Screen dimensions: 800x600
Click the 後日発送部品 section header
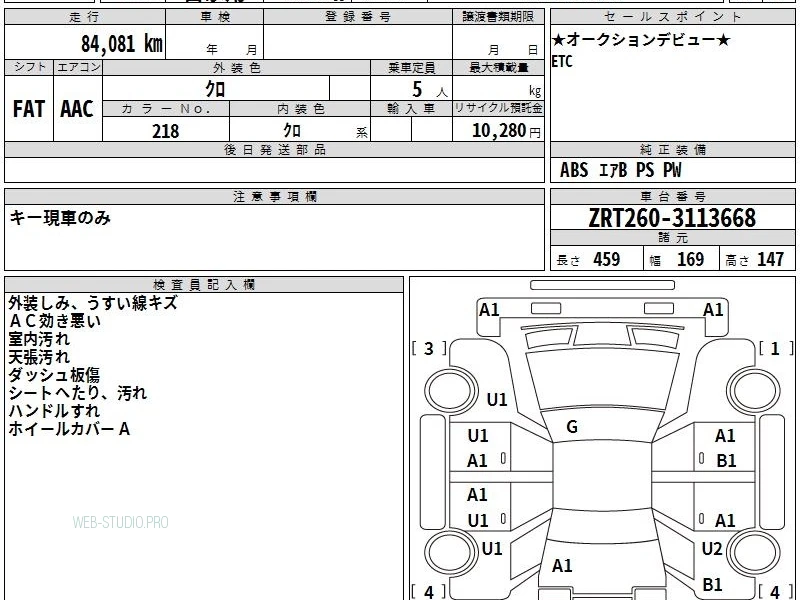[x=274, y=149]
